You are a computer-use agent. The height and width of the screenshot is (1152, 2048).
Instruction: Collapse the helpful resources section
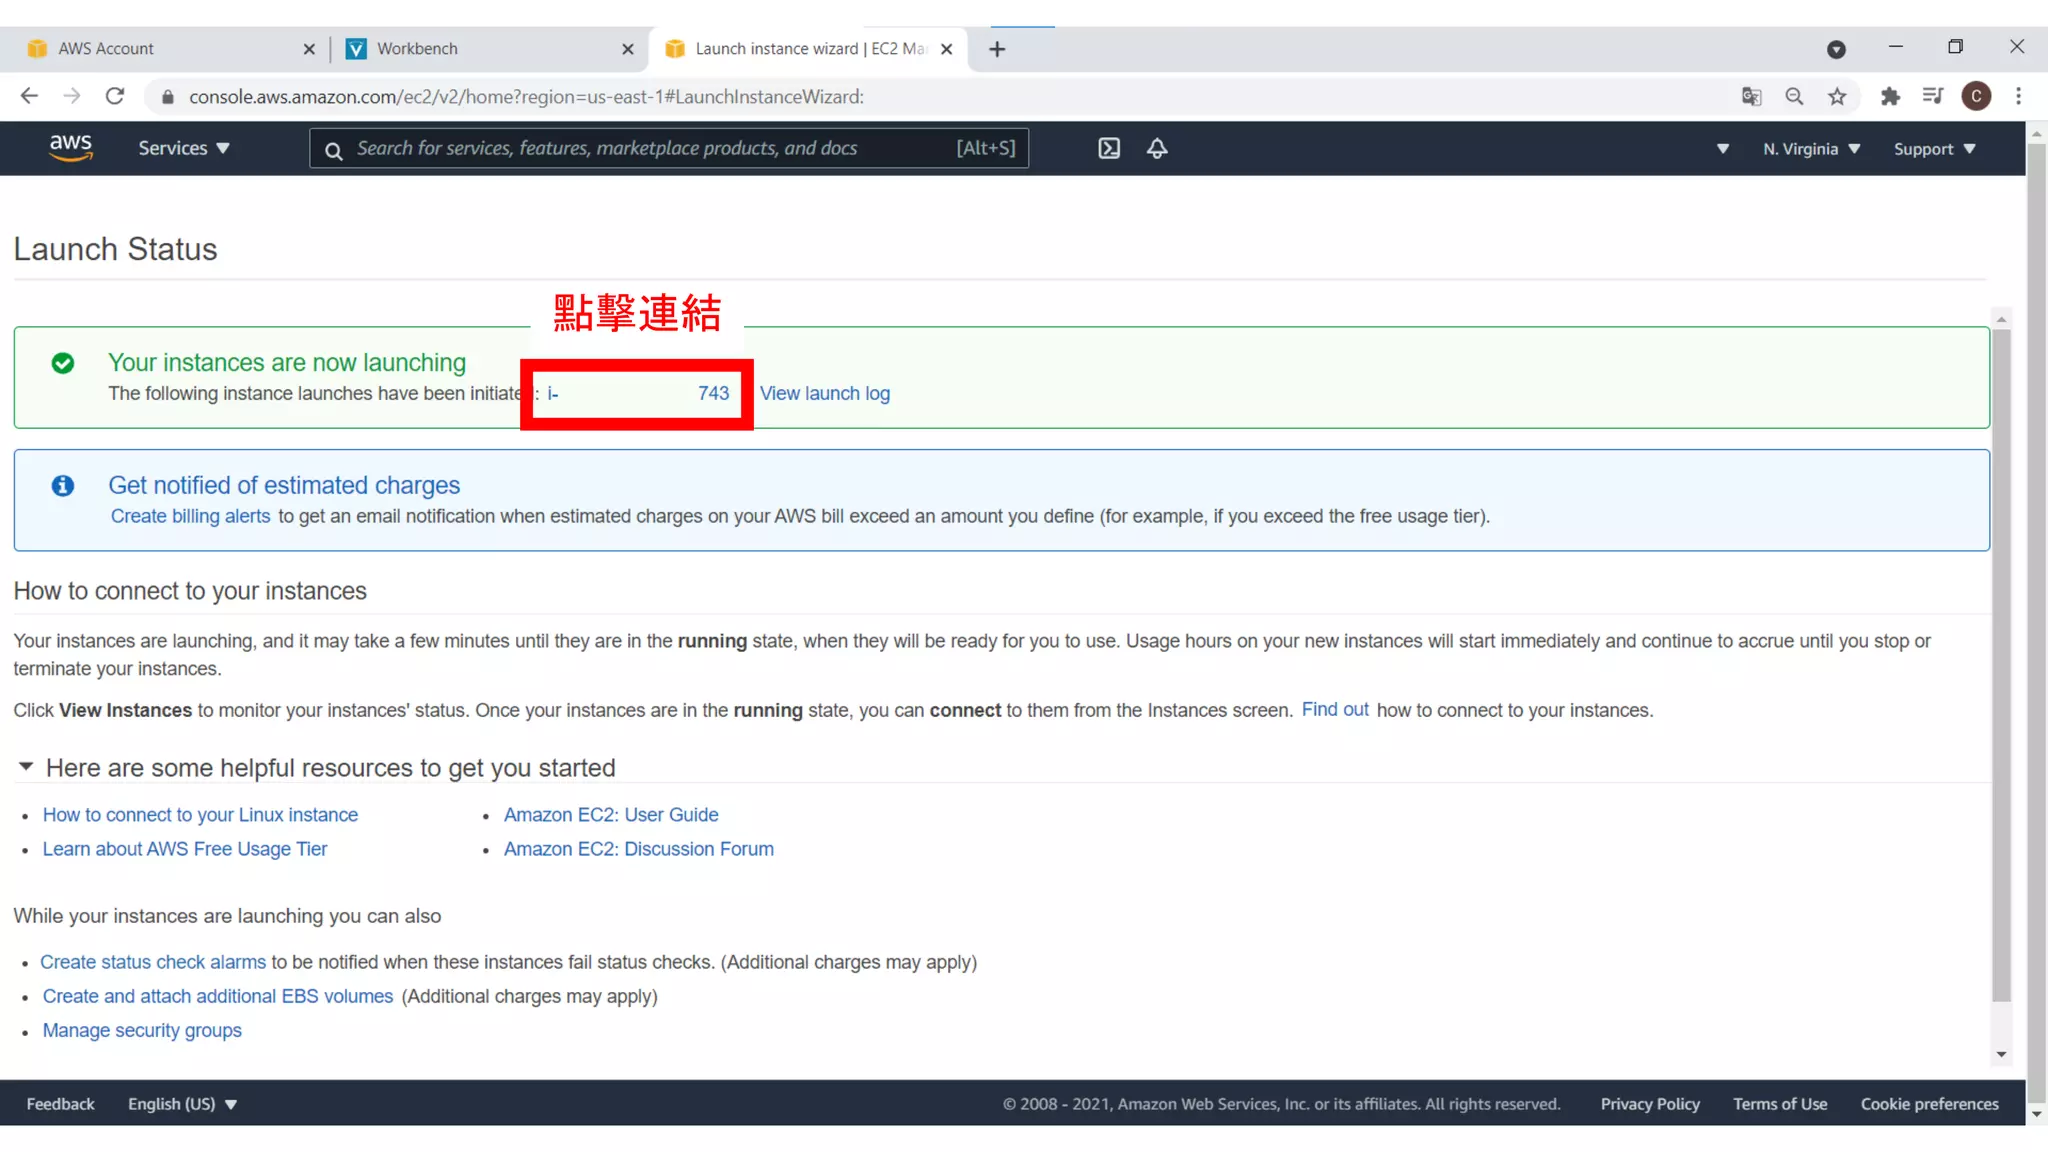coord(26,767)
